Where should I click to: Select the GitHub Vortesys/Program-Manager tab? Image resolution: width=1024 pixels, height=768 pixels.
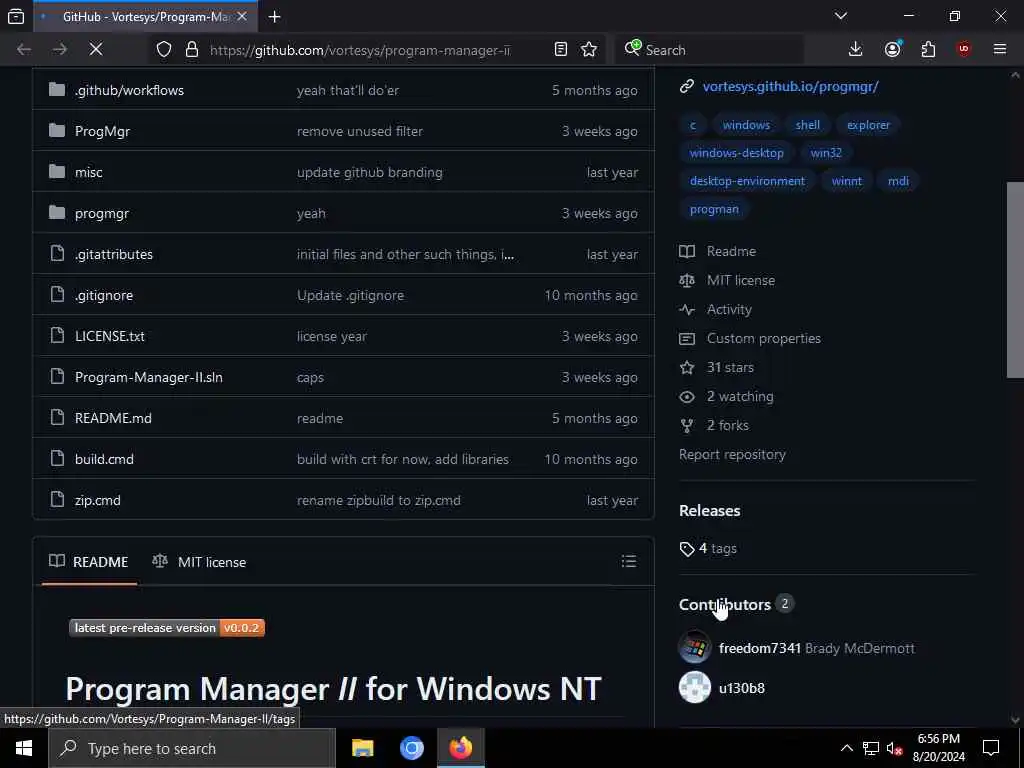coord(145,16)
